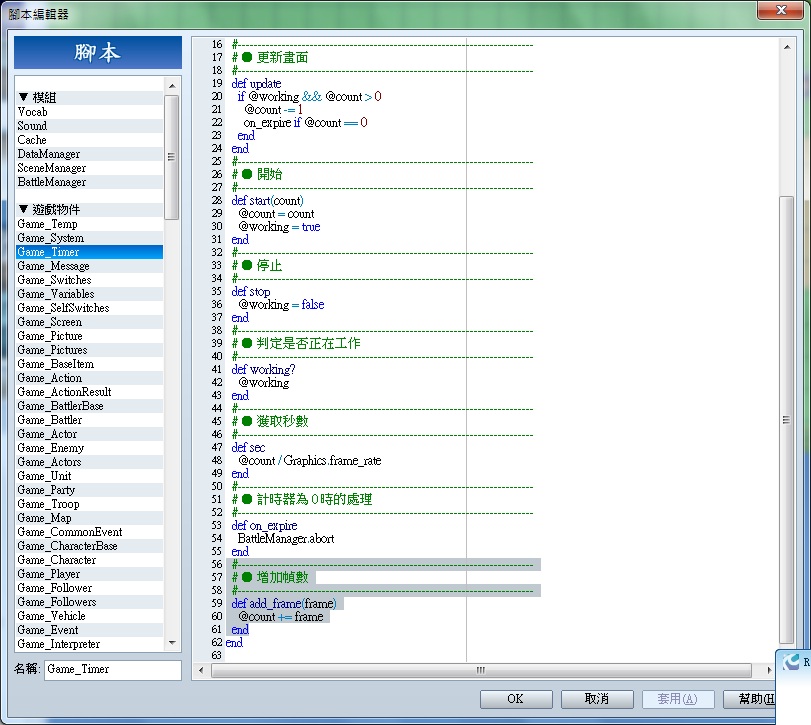Select the Game_Actor script

pyautogui.click(x=89, y=434)
